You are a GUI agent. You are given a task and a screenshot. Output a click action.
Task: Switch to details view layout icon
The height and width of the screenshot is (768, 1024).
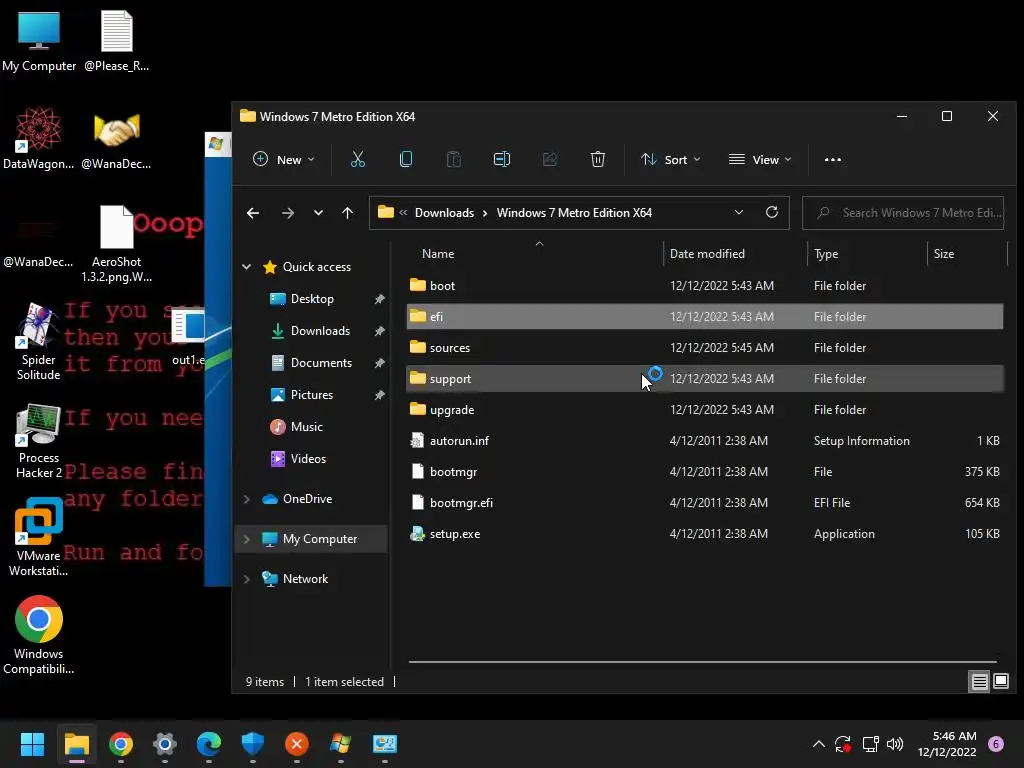click(980, 682)
